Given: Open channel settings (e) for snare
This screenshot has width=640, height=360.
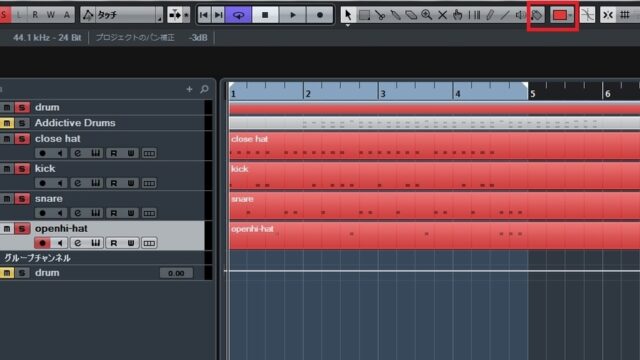Looking at the screenshot, I should tap(78, 213).
